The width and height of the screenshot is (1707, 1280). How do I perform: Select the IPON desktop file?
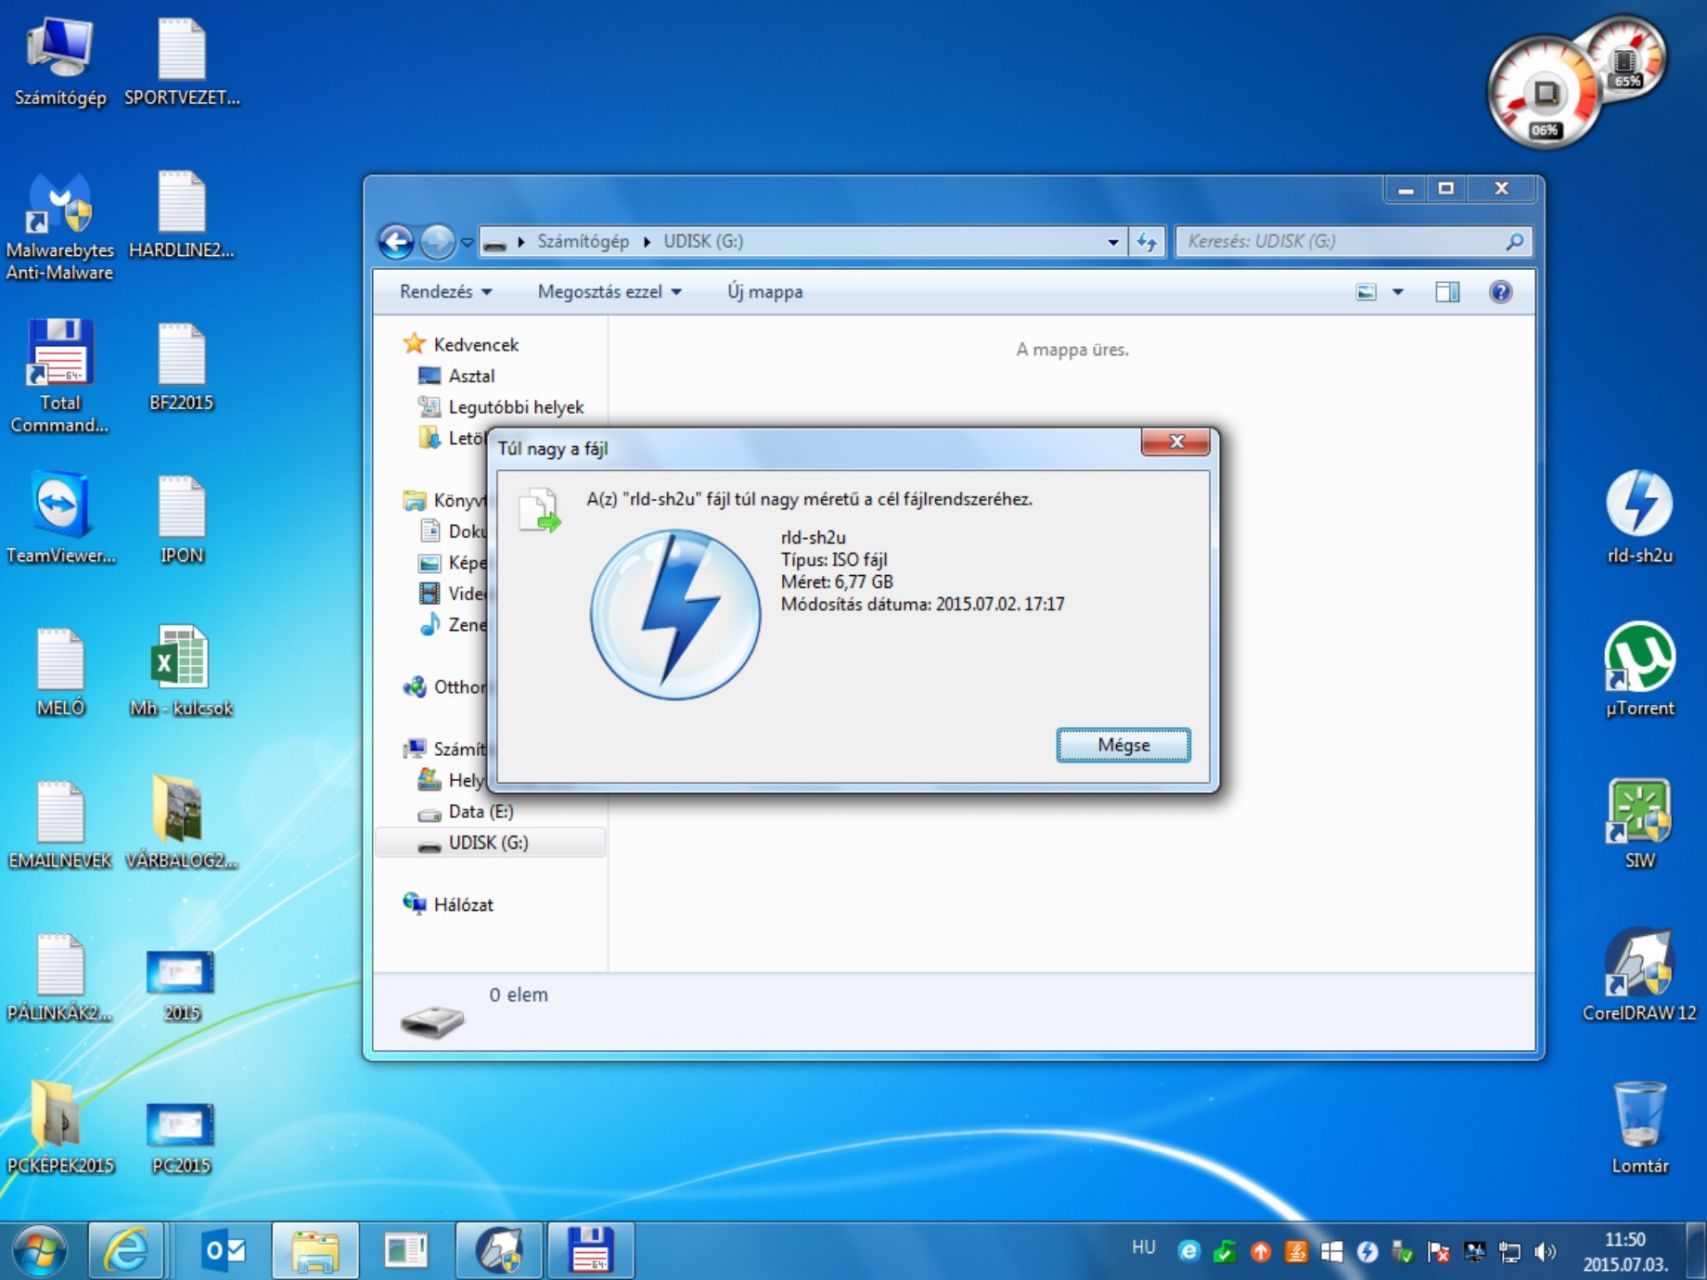pyautogui.click(x=182, y=520)
